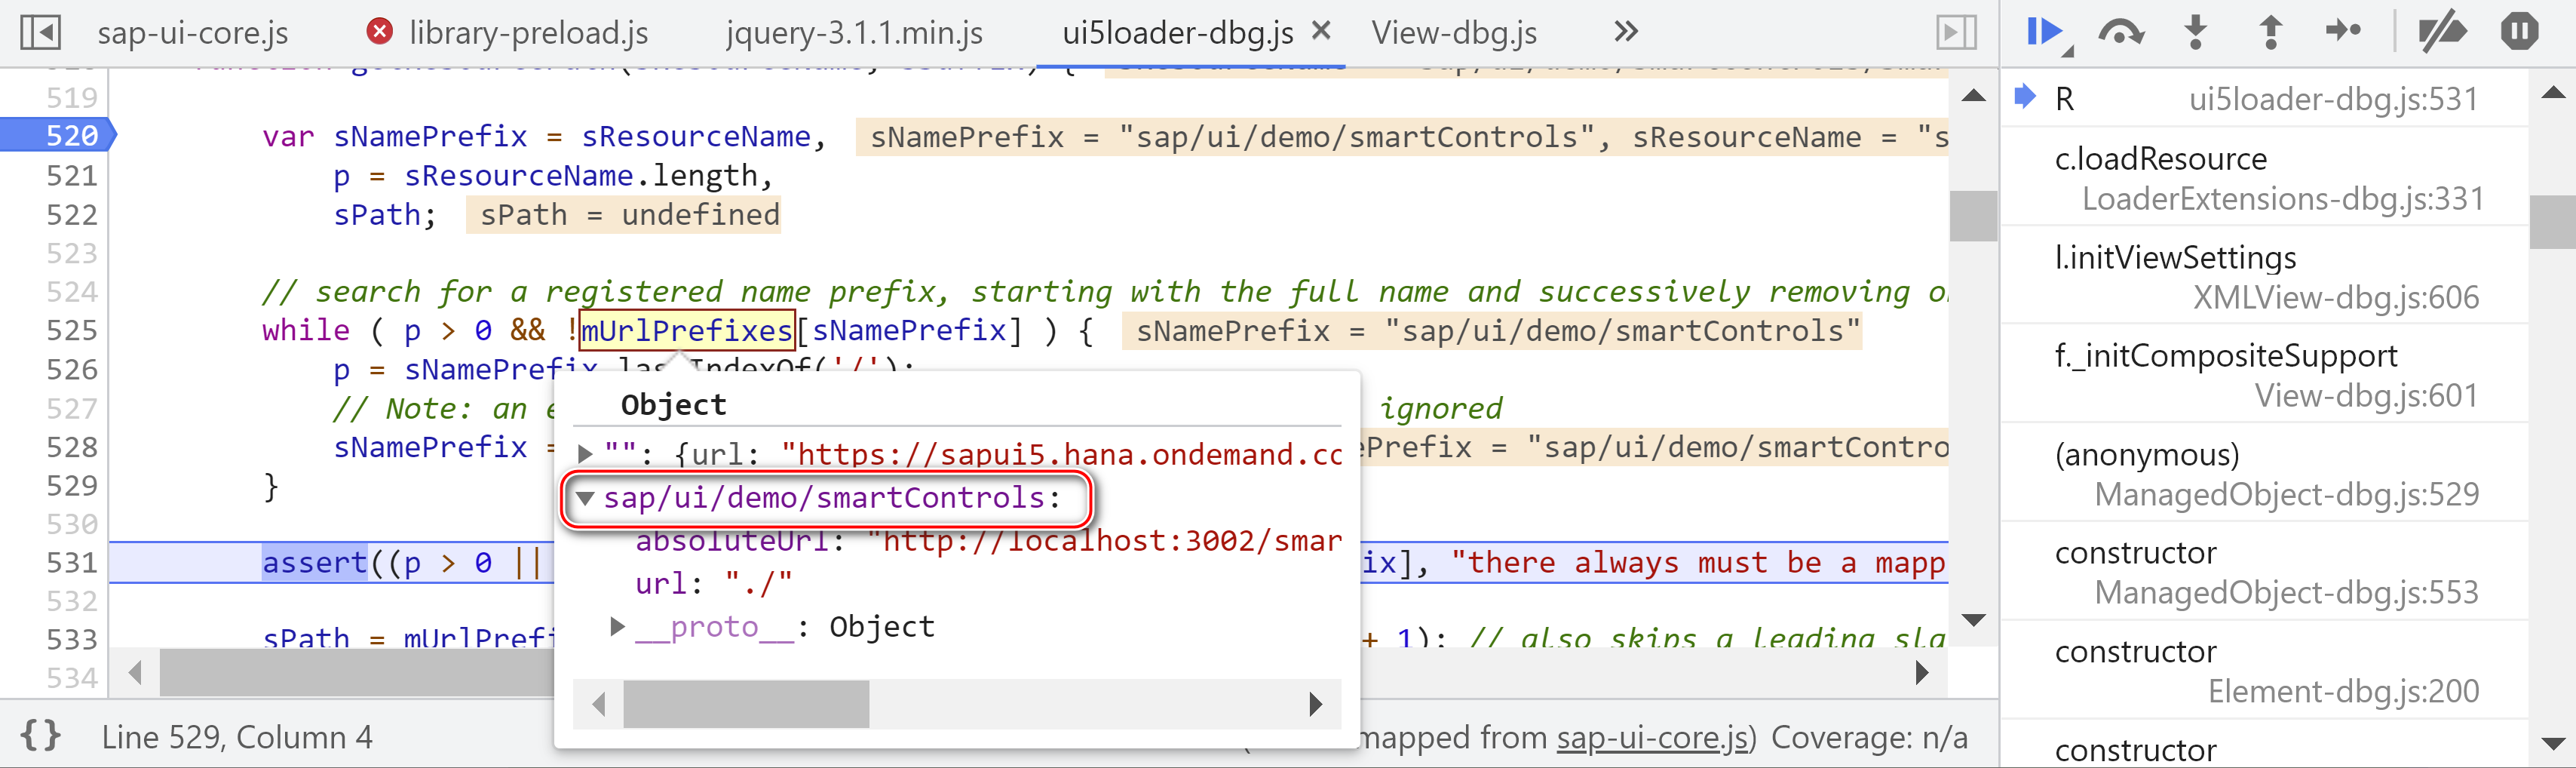Click the Line 529, Column 4 status text

[x=237, y=738]
